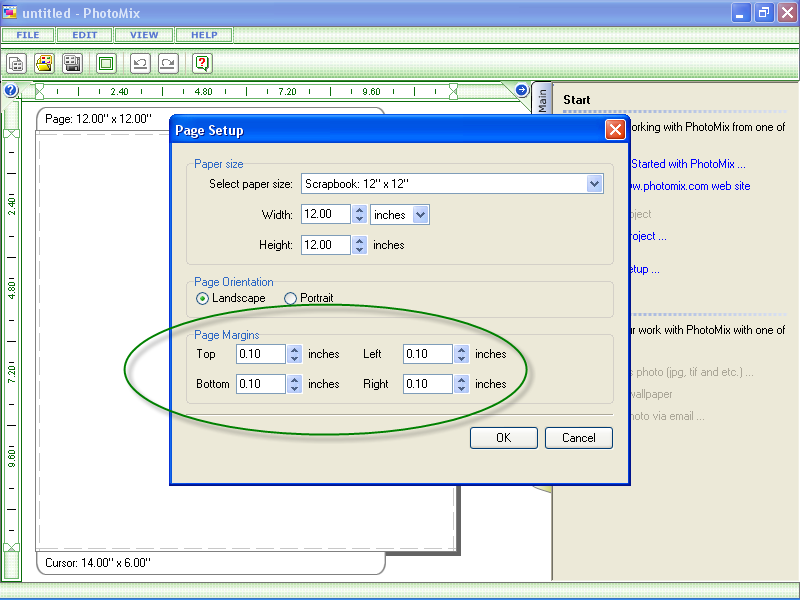Click the Page Setup dialog title
This screenshot has width=800, height=600.
(x=209, y=131)
